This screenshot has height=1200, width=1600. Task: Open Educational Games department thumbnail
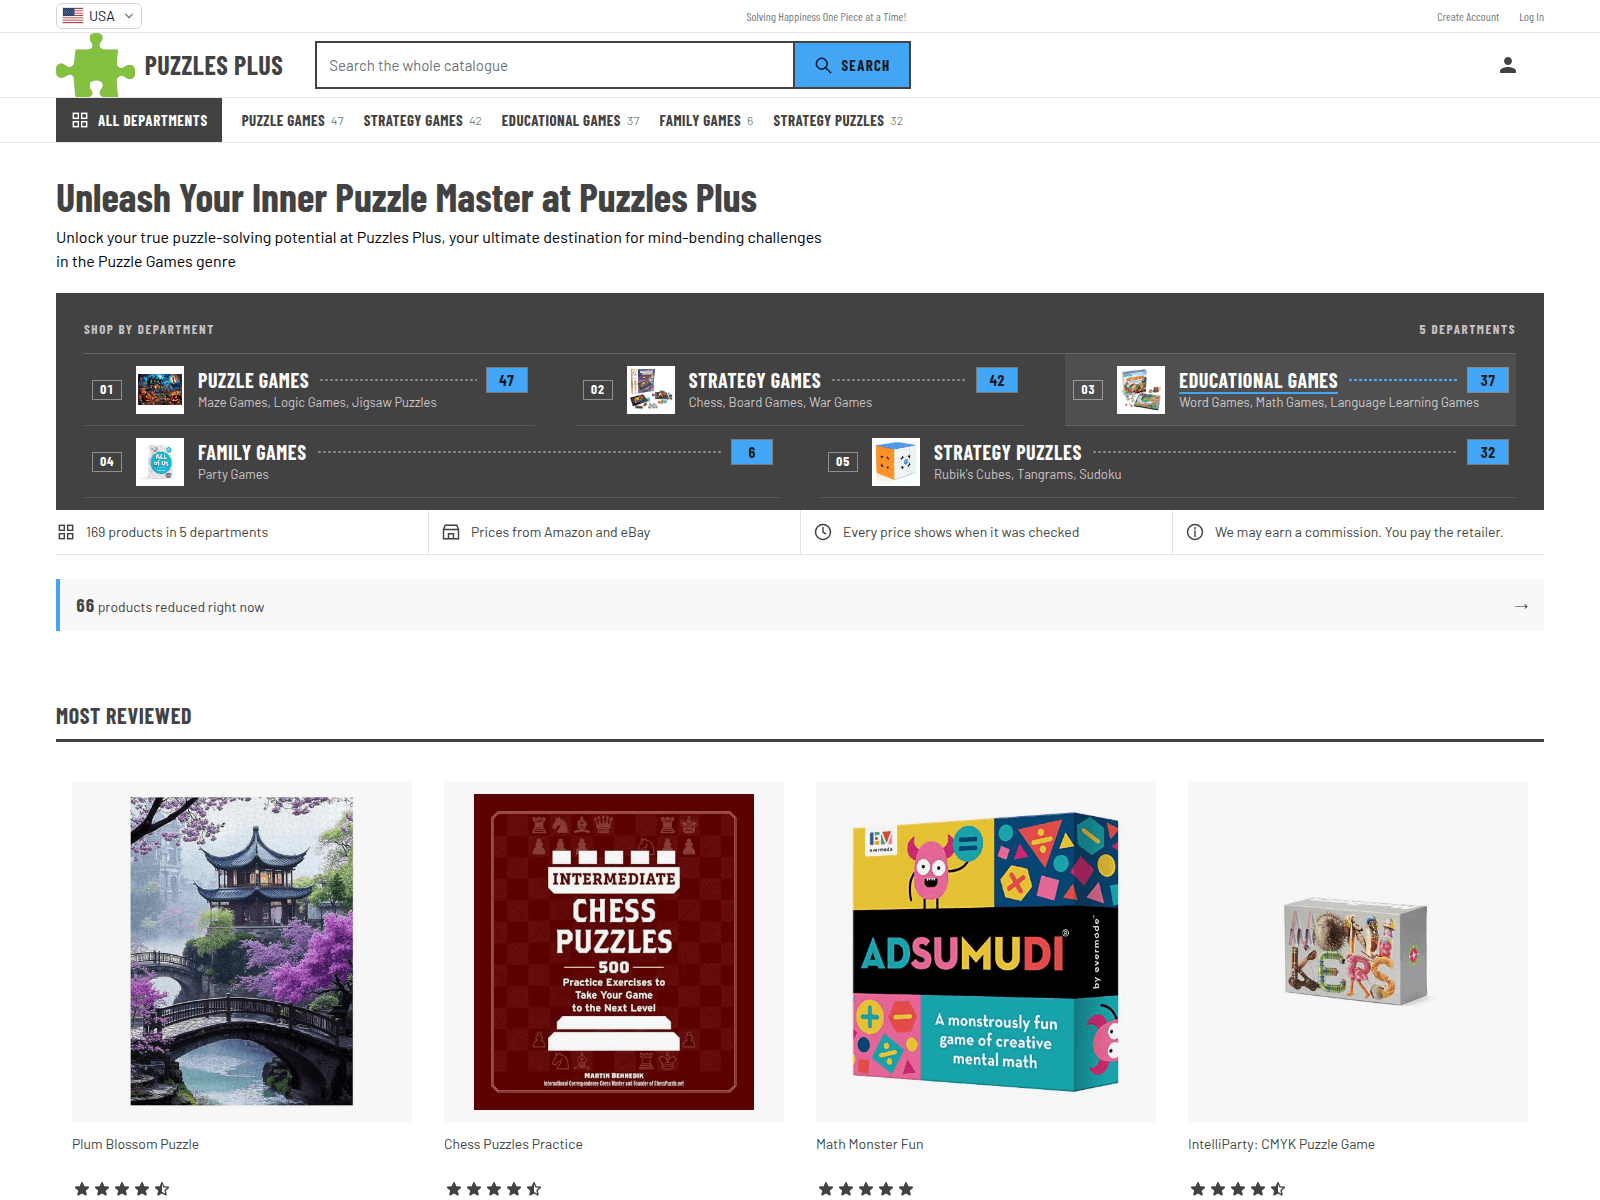coord(1141,390)
